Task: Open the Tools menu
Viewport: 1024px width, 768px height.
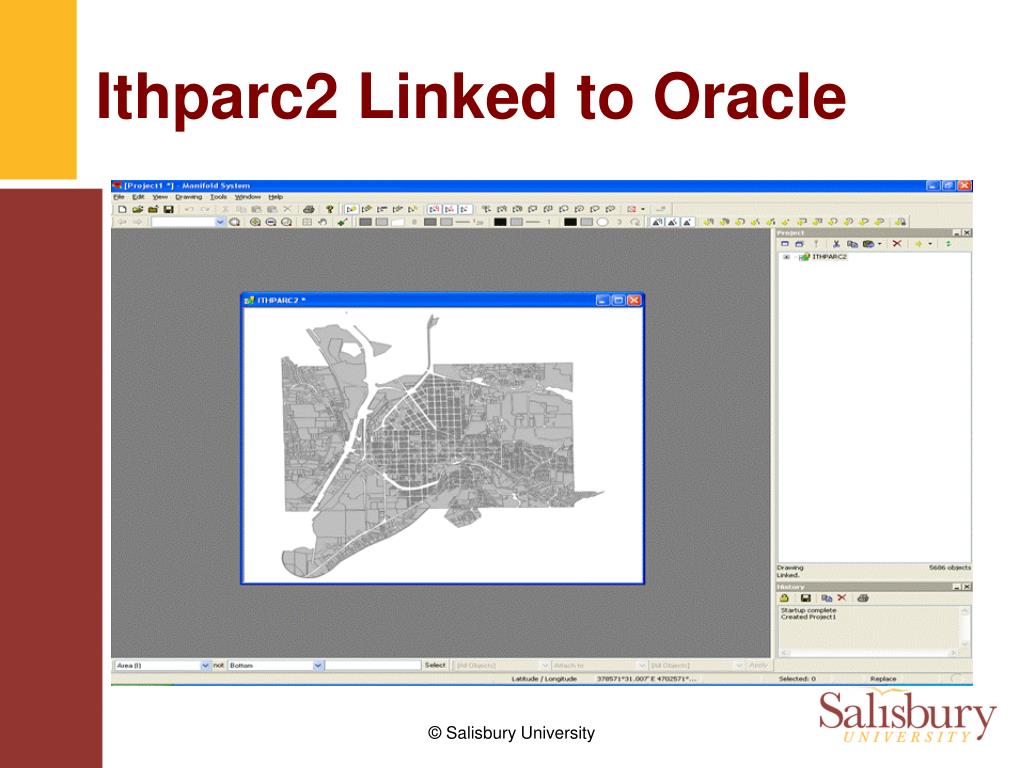Action: click(x=217, y=197)
